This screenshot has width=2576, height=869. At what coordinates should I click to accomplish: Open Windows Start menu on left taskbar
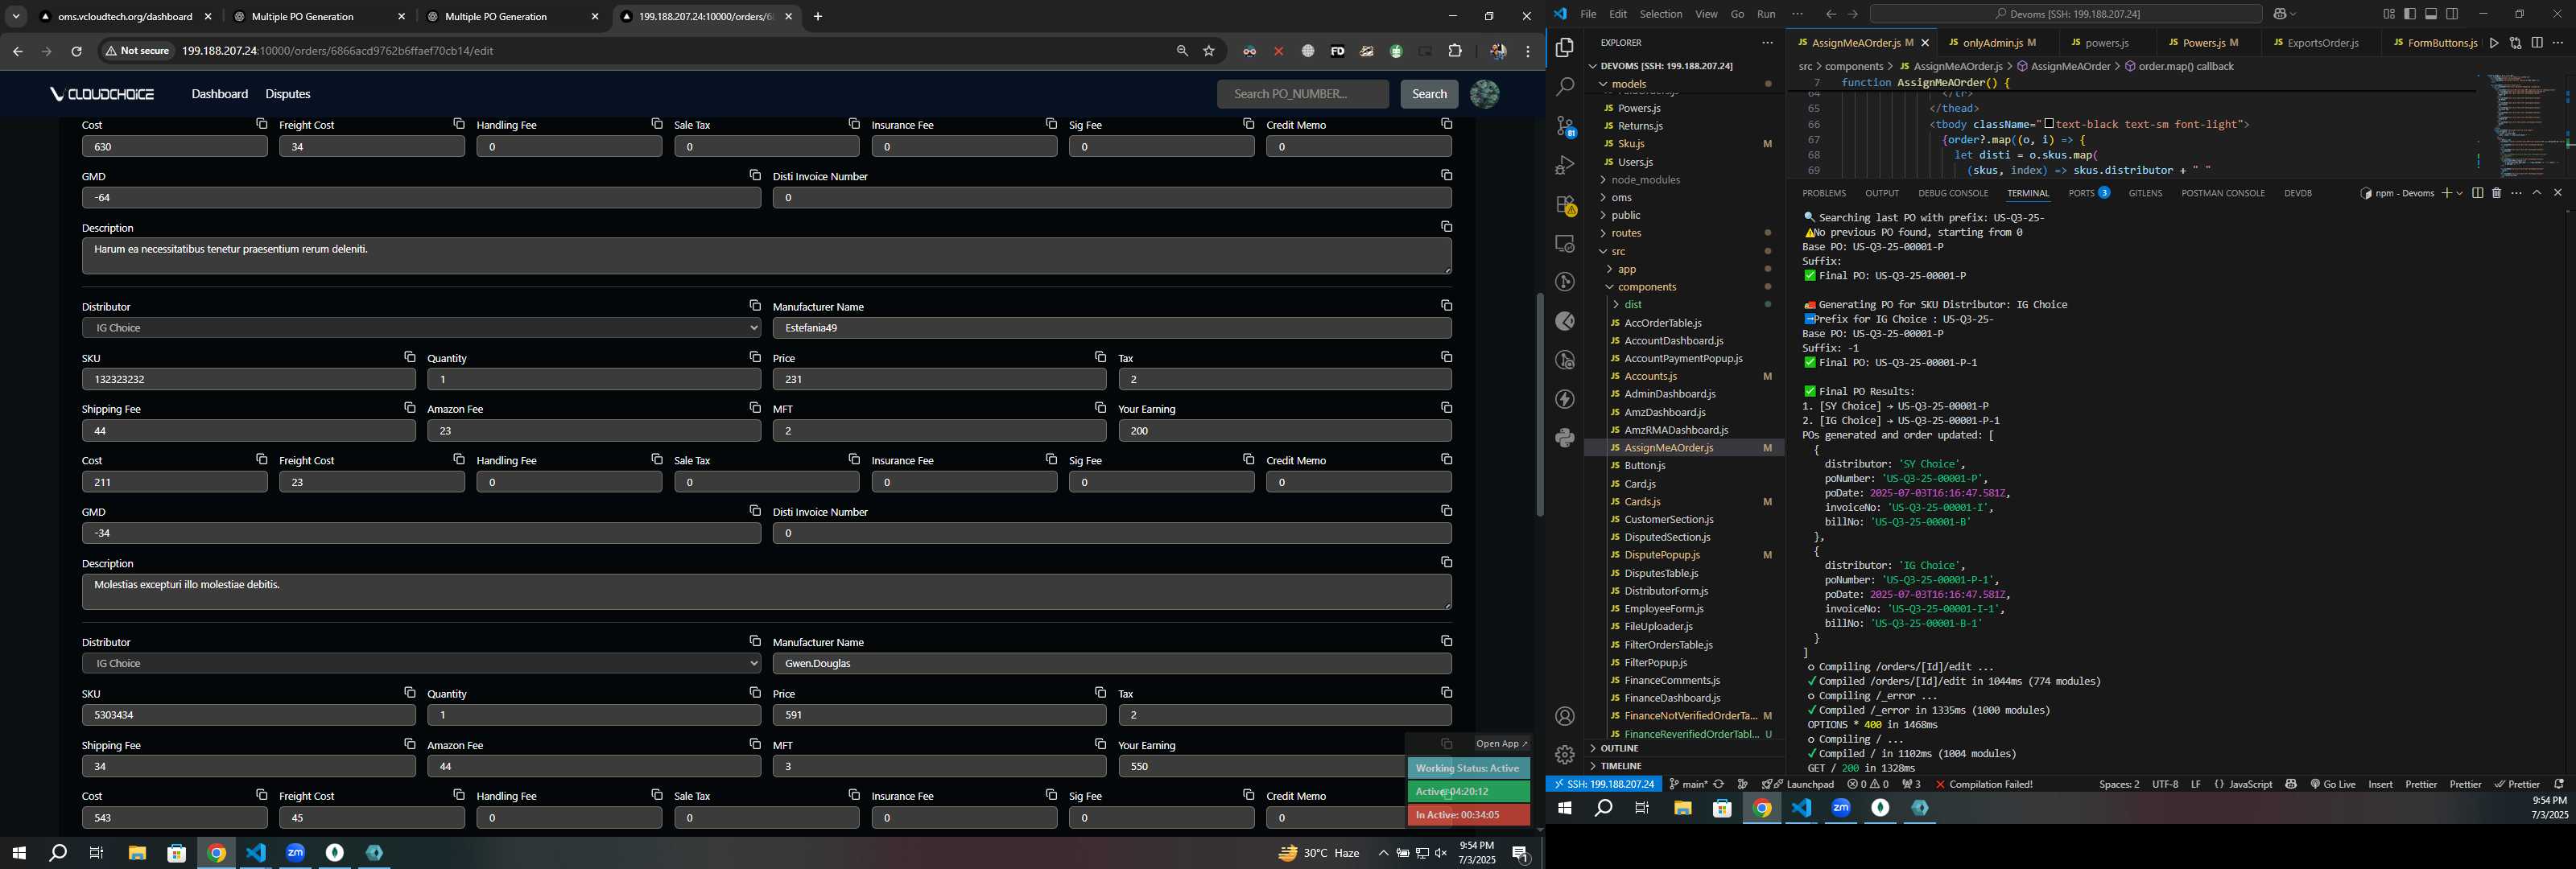click(18, 853)
